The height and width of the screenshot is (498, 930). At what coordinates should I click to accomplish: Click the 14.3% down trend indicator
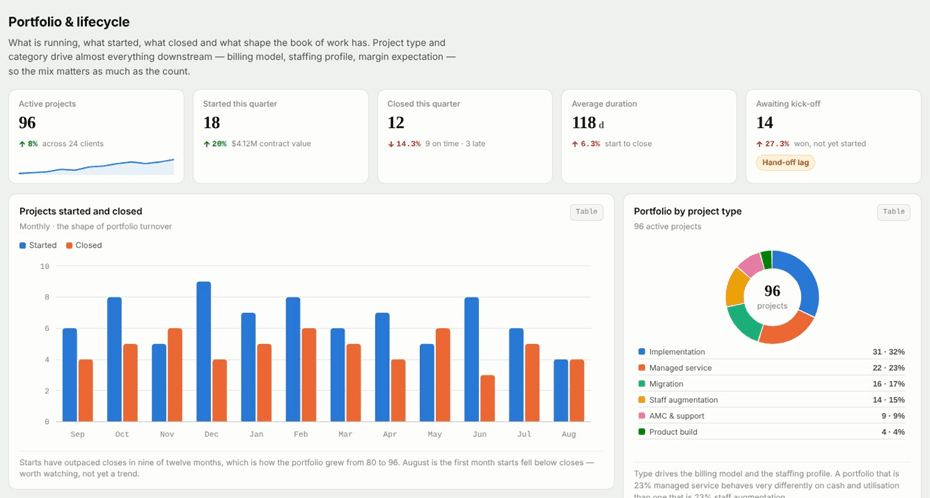tap(404, 143)
